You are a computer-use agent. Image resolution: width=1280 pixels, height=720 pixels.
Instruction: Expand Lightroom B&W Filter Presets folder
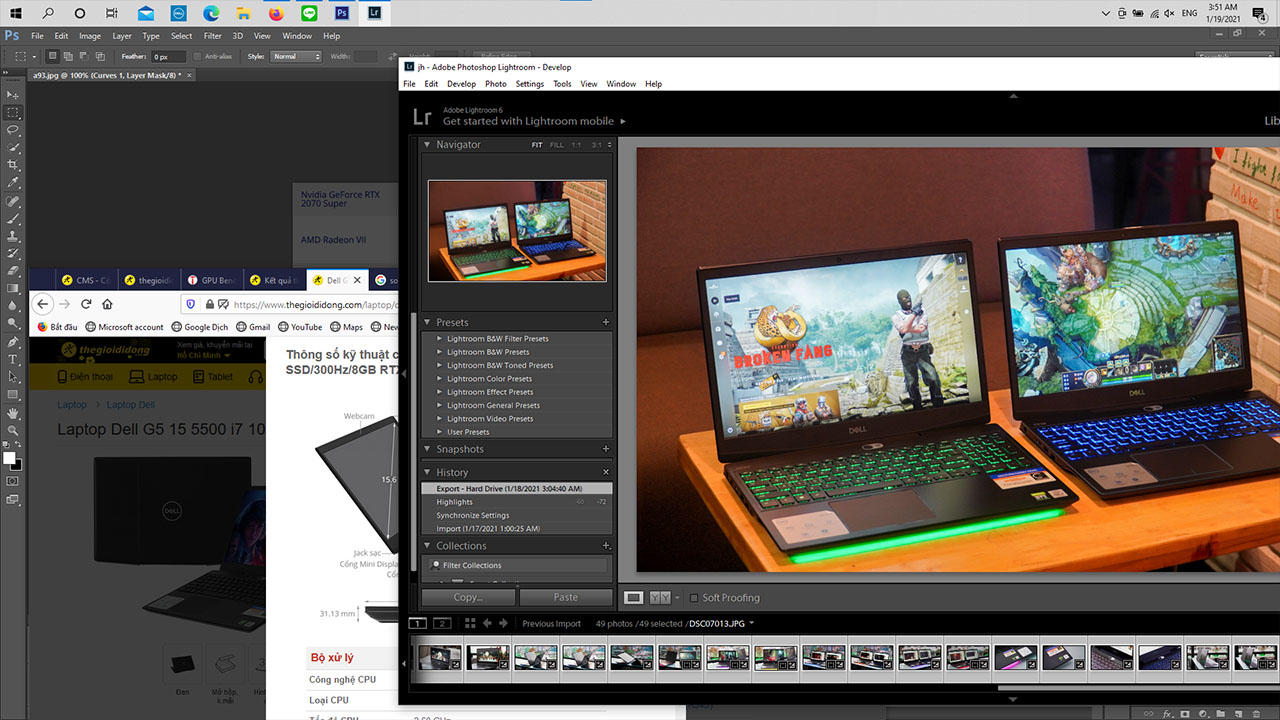point(439,339)
